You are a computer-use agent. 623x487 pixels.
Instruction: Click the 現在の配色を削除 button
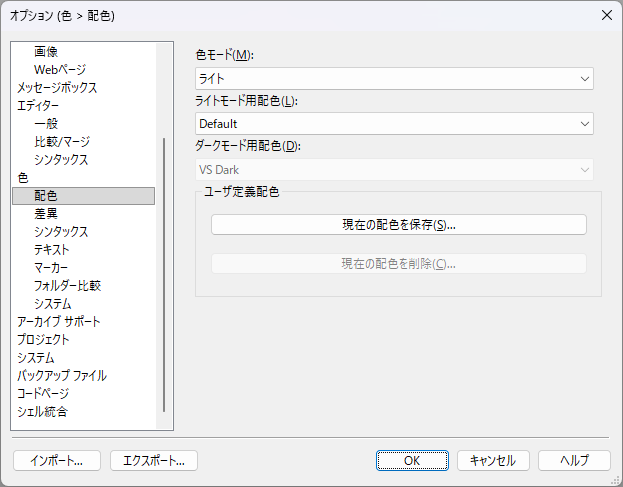click(x=399, y=264)
